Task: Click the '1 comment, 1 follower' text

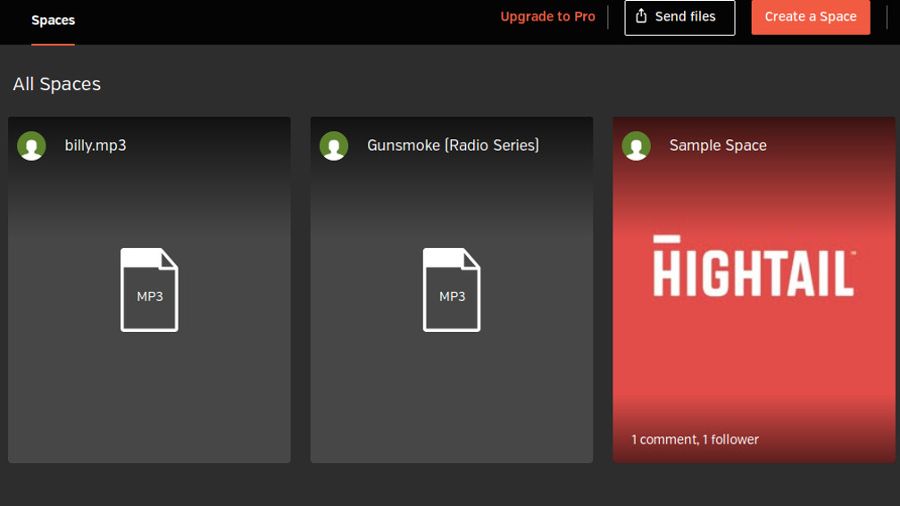Action: 695,439
